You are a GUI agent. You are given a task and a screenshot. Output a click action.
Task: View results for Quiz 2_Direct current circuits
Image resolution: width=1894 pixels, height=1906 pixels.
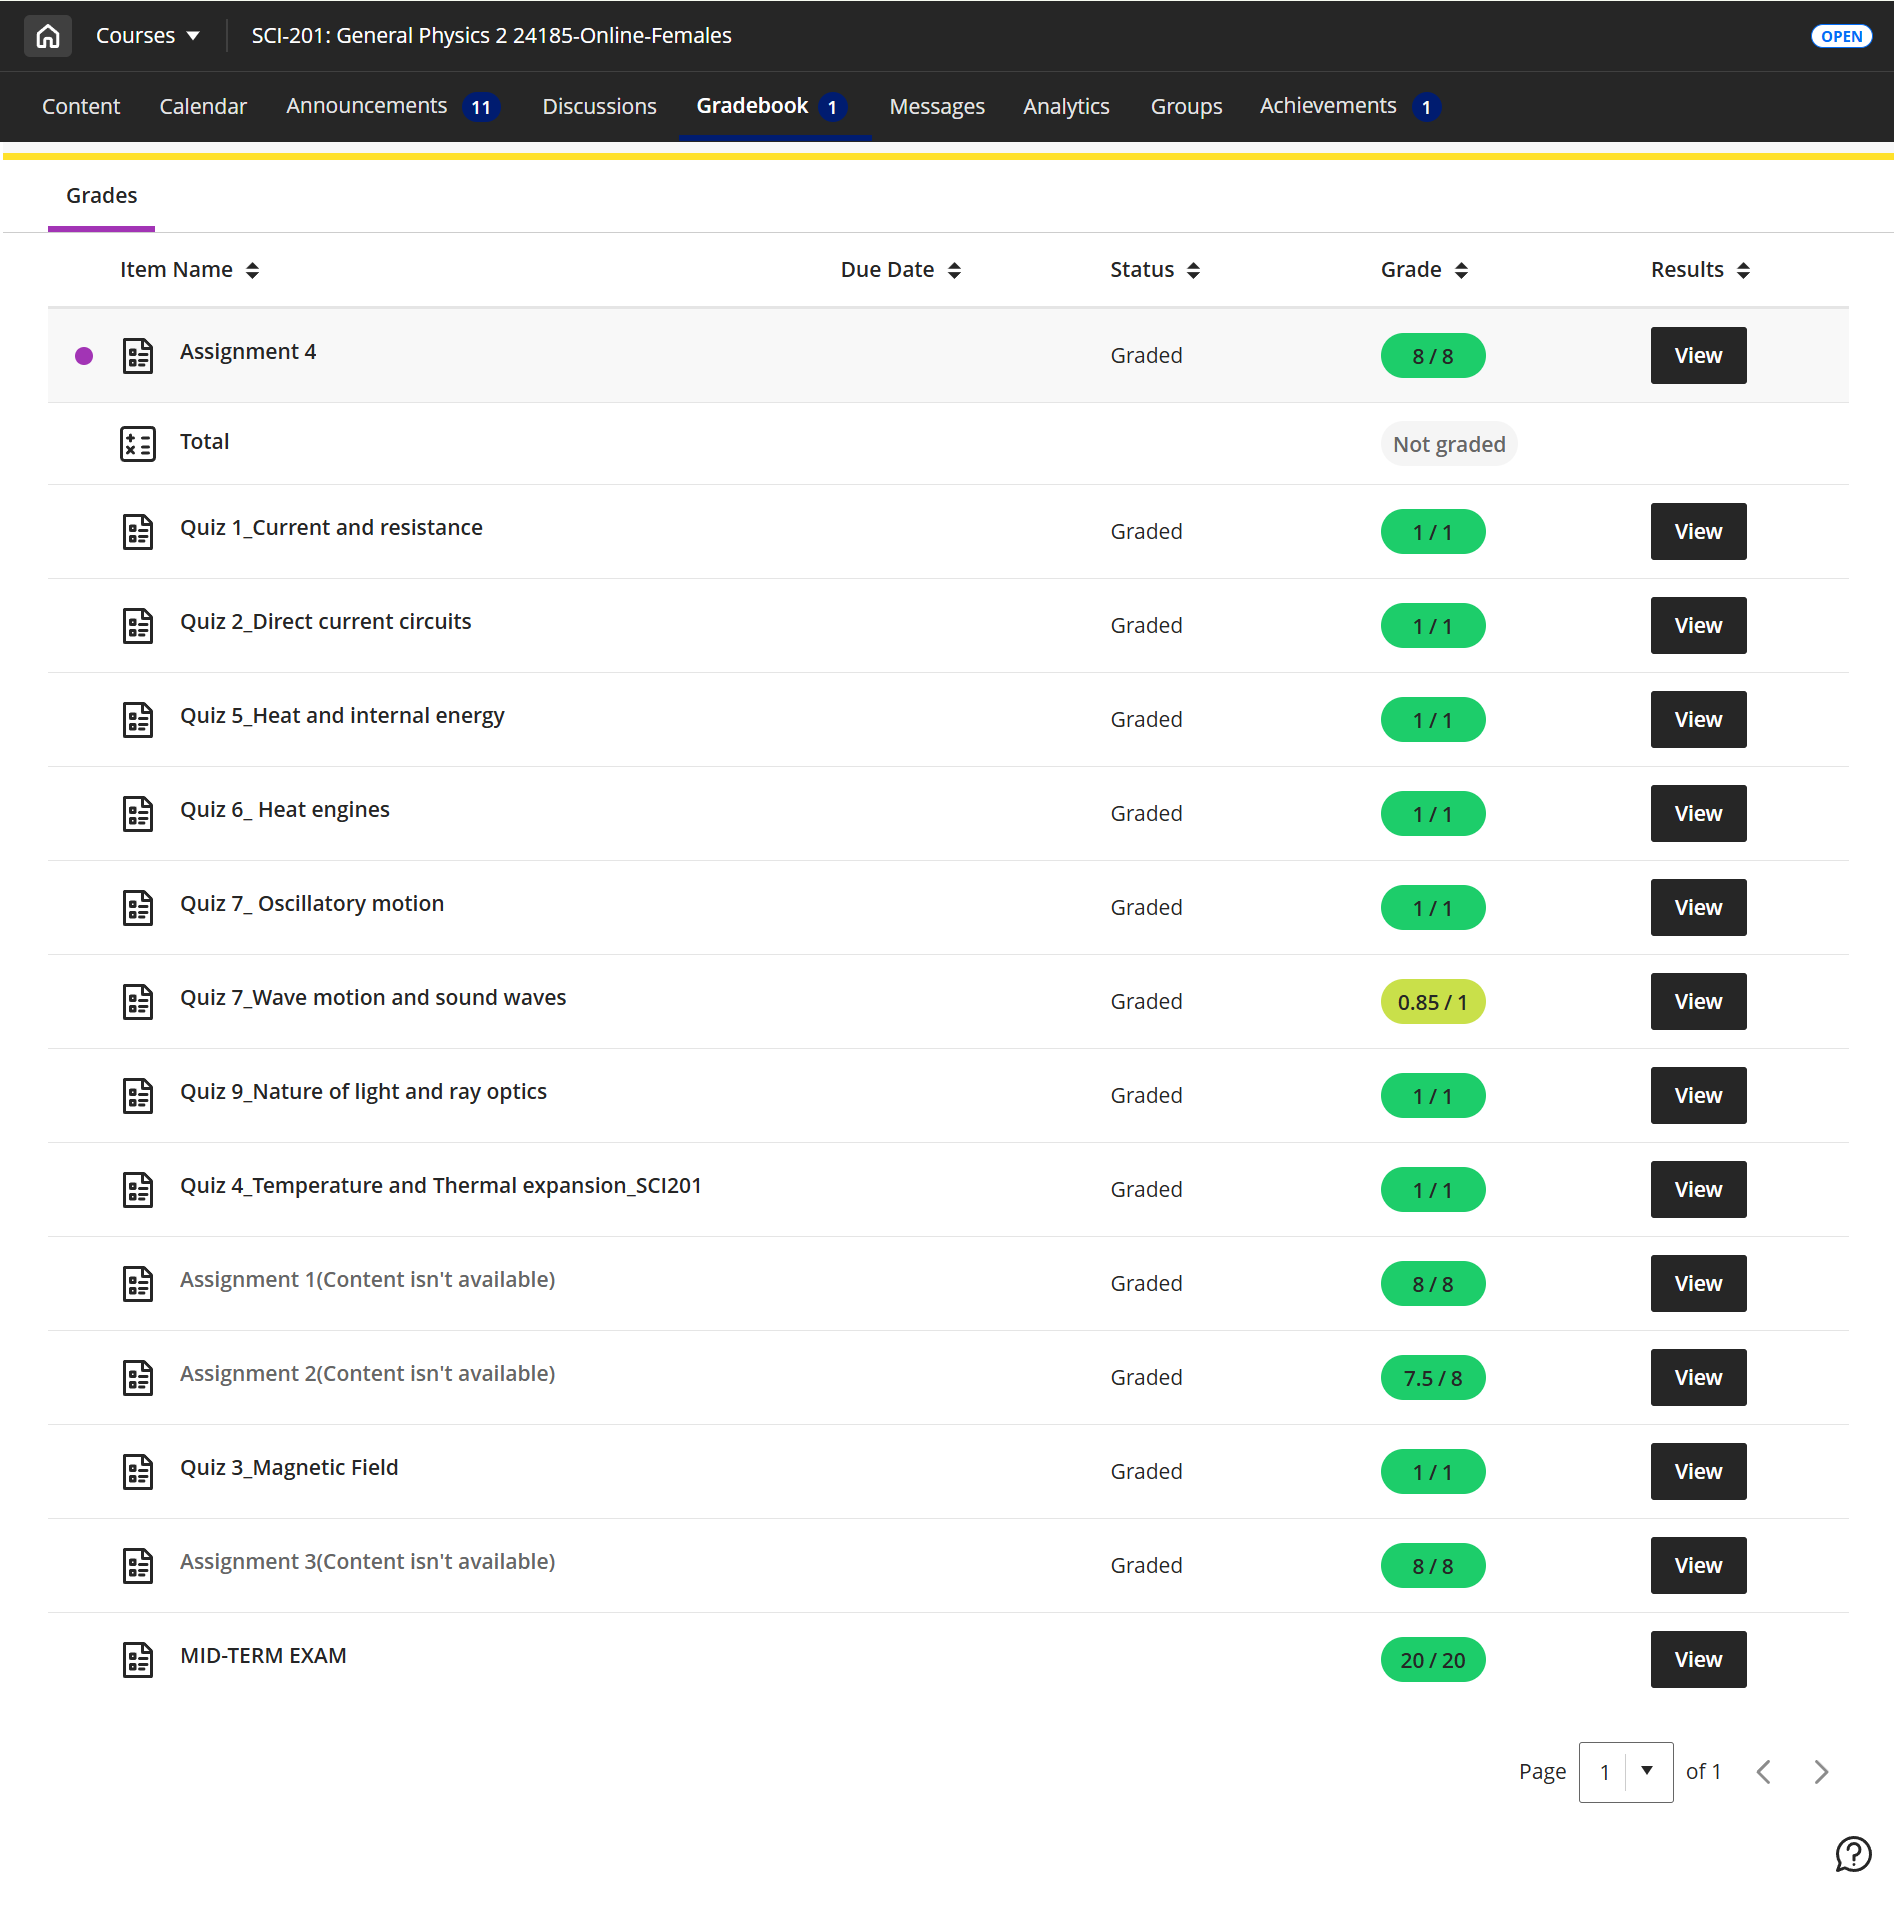point(1698,626)
